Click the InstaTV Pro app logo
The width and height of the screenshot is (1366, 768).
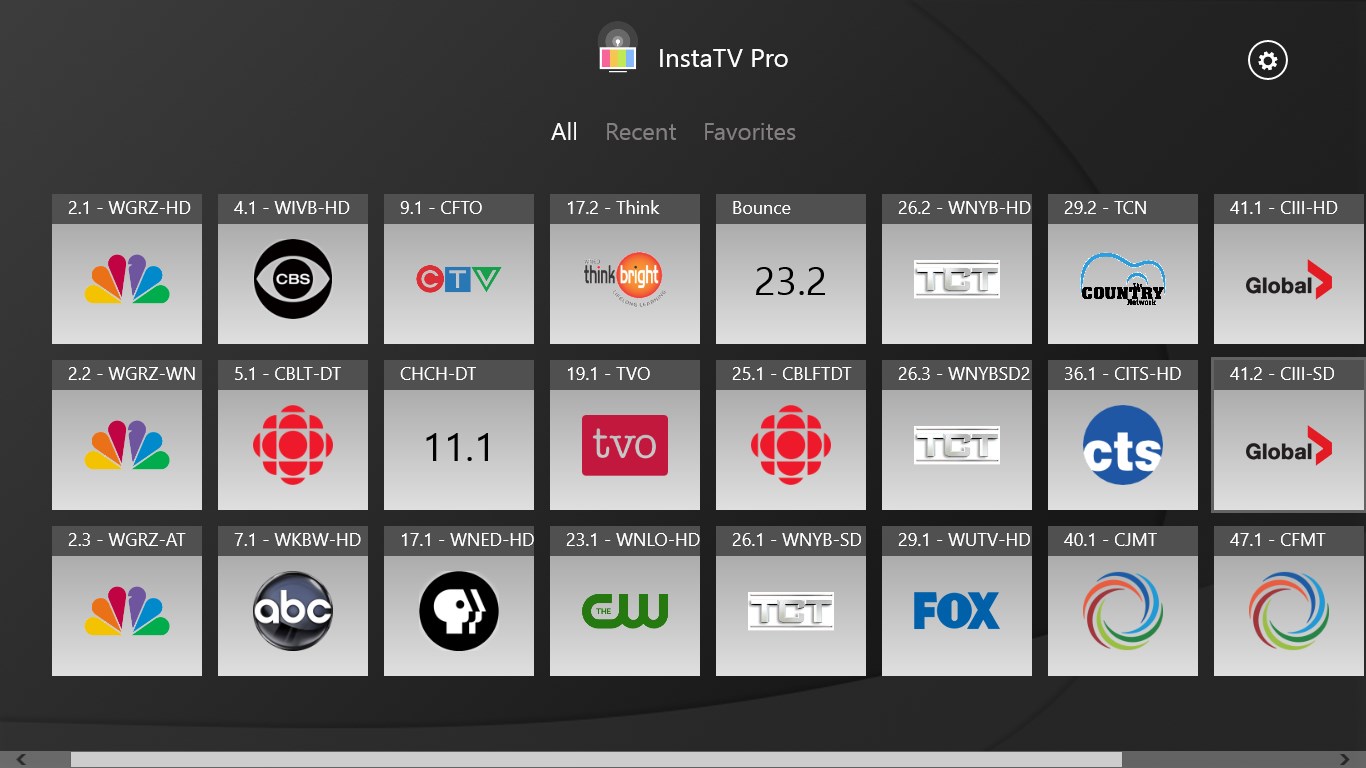(618, 48)
